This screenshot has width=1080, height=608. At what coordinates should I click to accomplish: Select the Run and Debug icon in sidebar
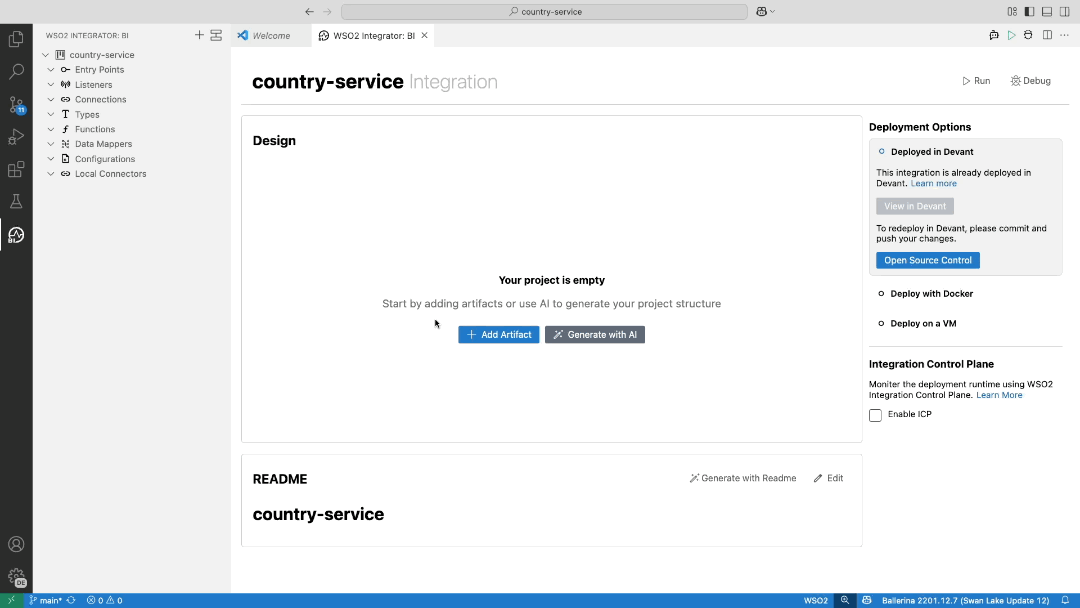pos(16,137)
